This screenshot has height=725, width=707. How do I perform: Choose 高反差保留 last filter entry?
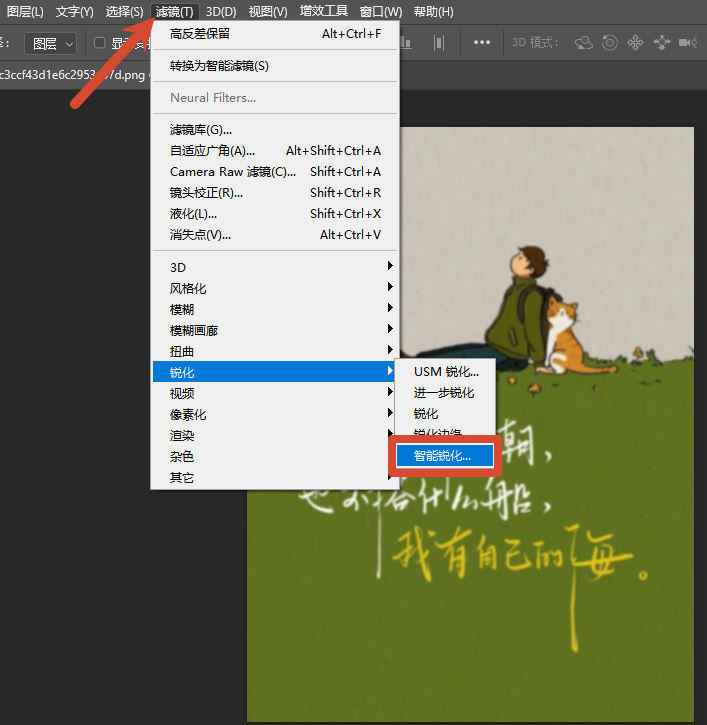275,34
